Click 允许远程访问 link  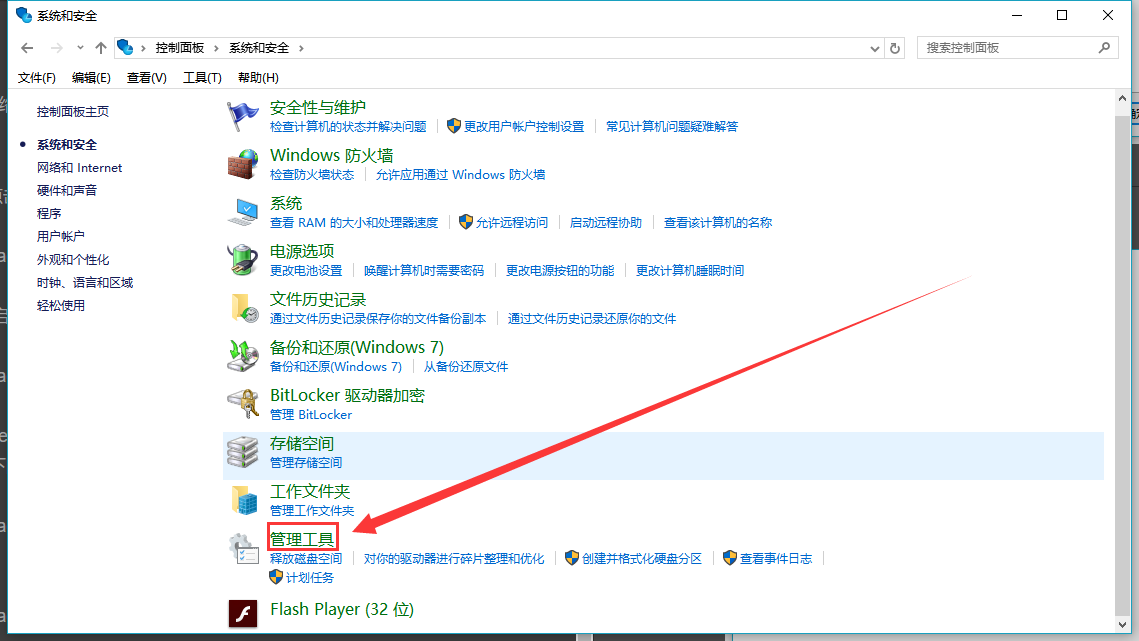pos(511,223)
